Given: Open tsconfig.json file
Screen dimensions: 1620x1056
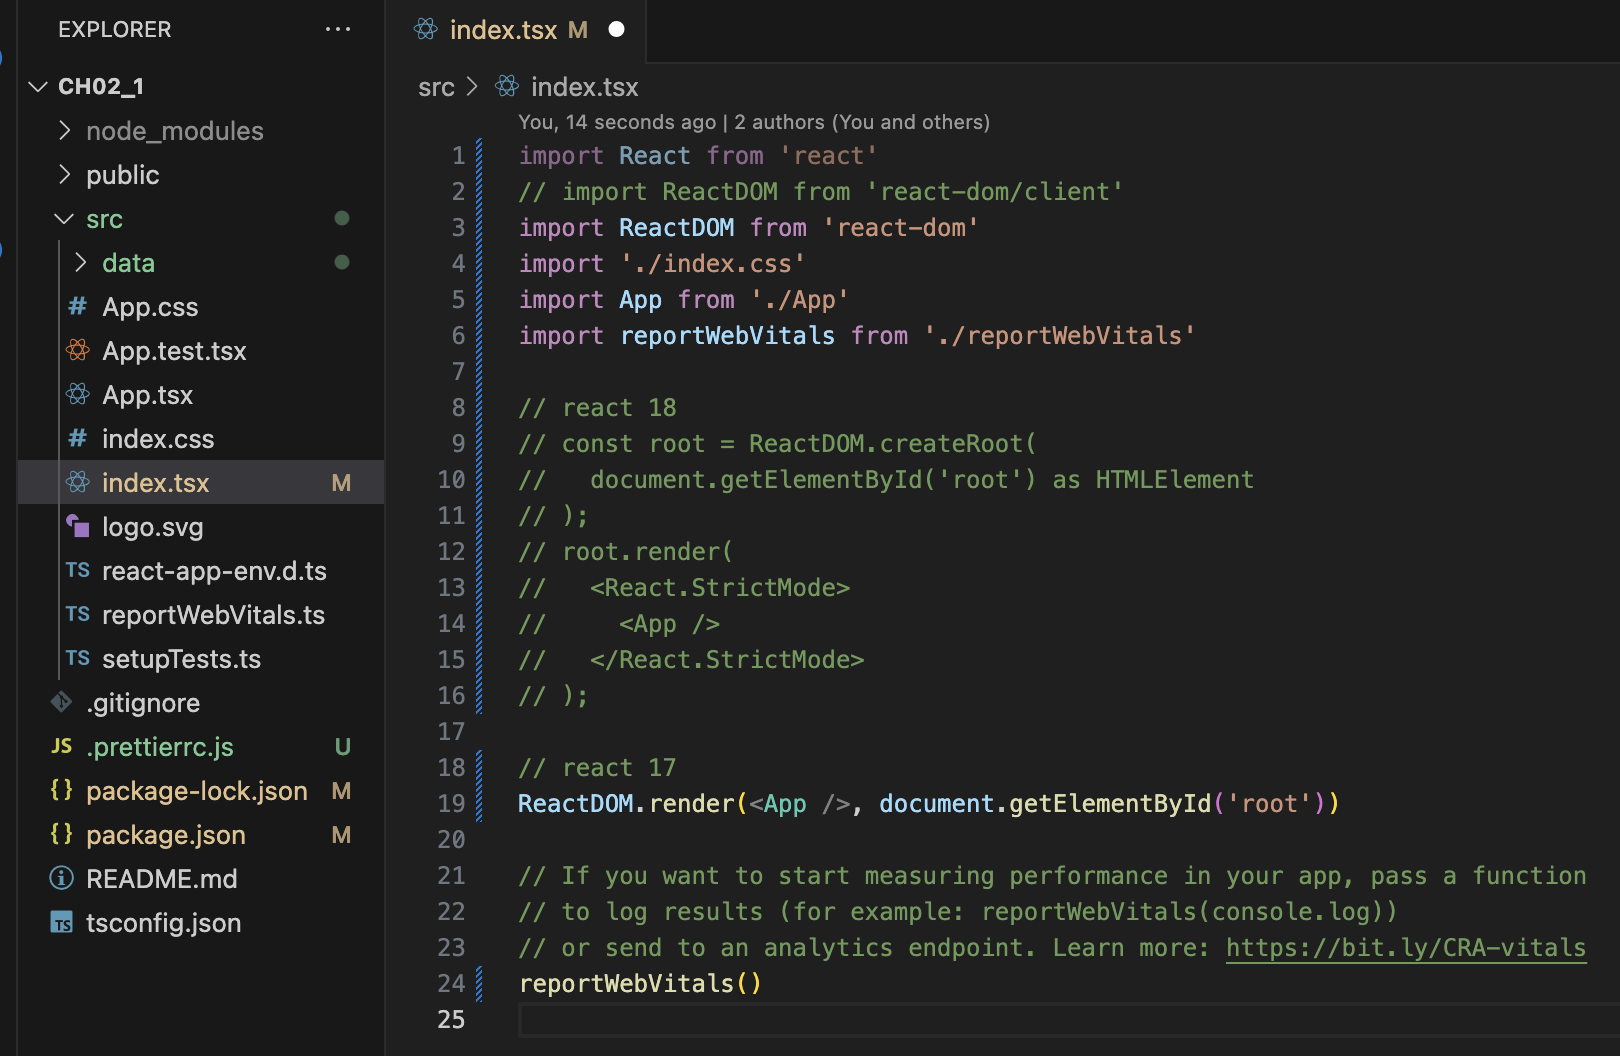Looking at the screenshot, I should point(163,923).
